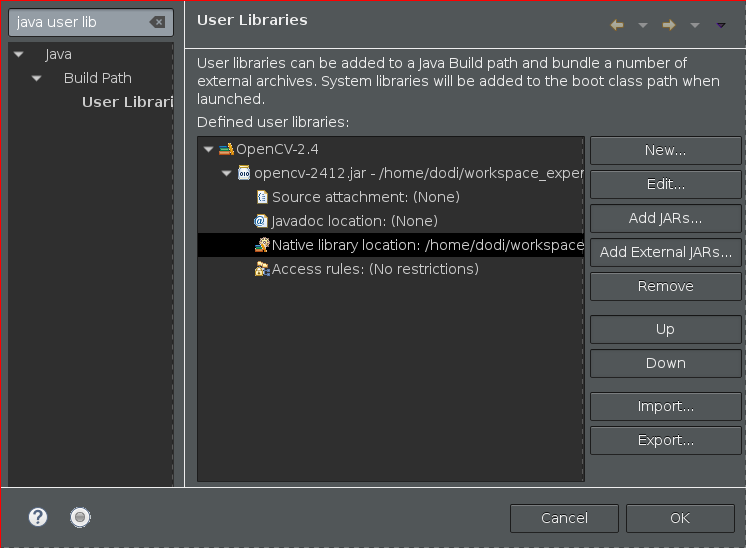Click the forward navigation arrow
Screen dimensions: 746x548
669,25
